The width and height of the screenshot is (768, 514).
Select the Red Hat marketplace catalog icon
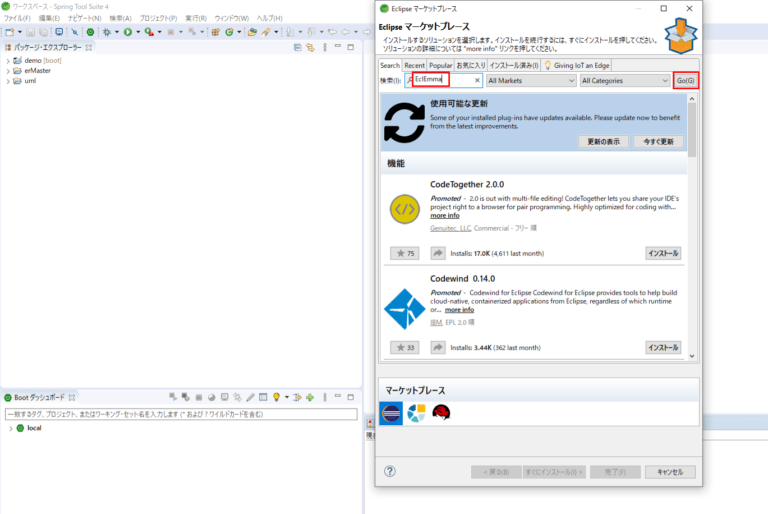(441, 413)
